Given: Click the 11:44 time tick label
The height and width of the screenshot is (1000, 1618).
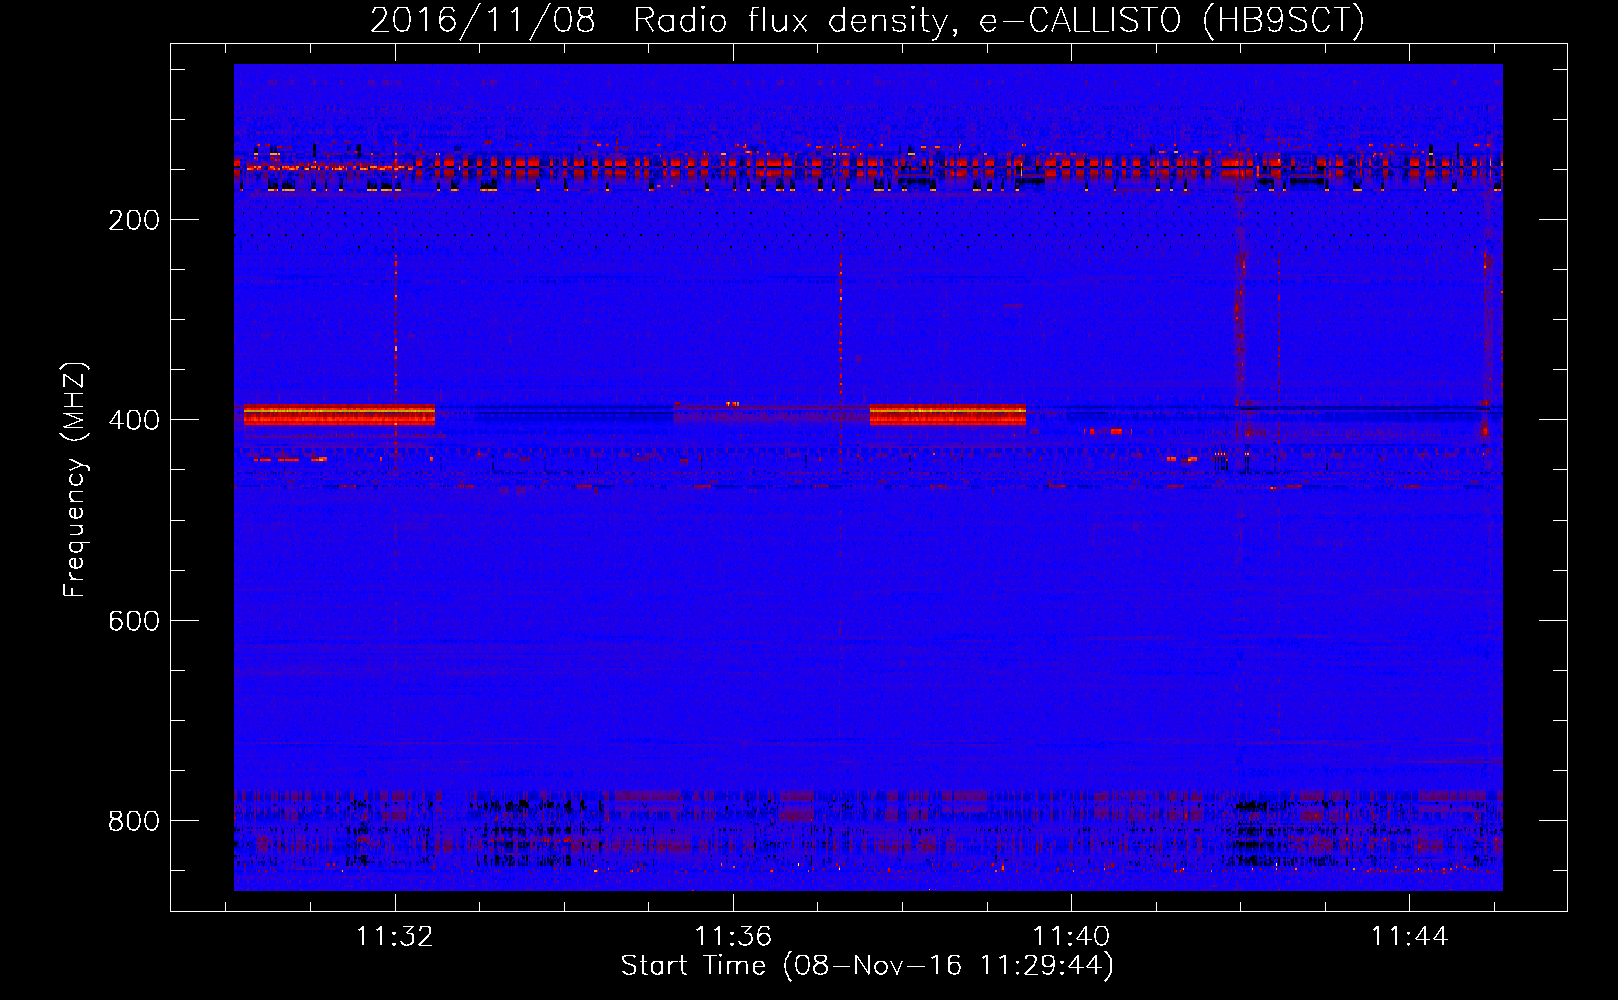Looking at the screenshot, I should [x=1409, y=937].
